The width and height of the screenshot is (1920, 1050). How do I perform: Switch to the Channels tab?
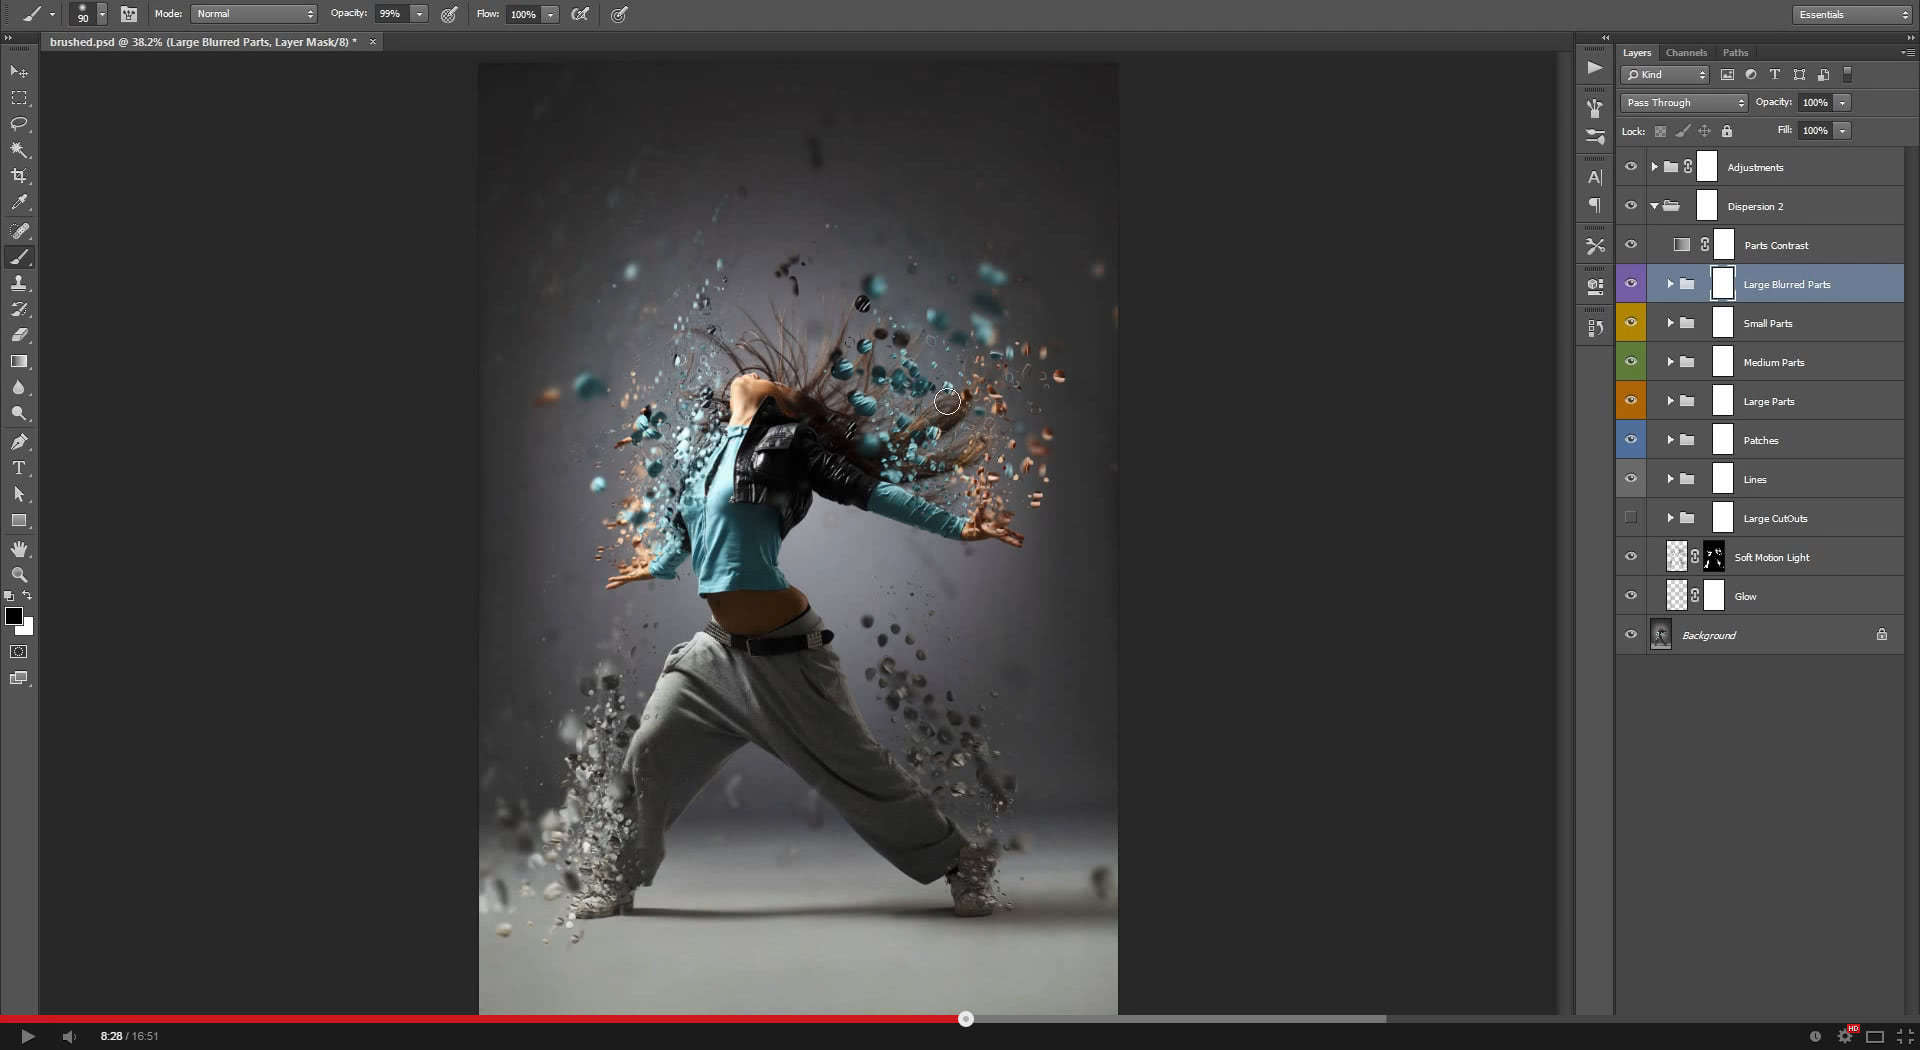click(1686, 53)
